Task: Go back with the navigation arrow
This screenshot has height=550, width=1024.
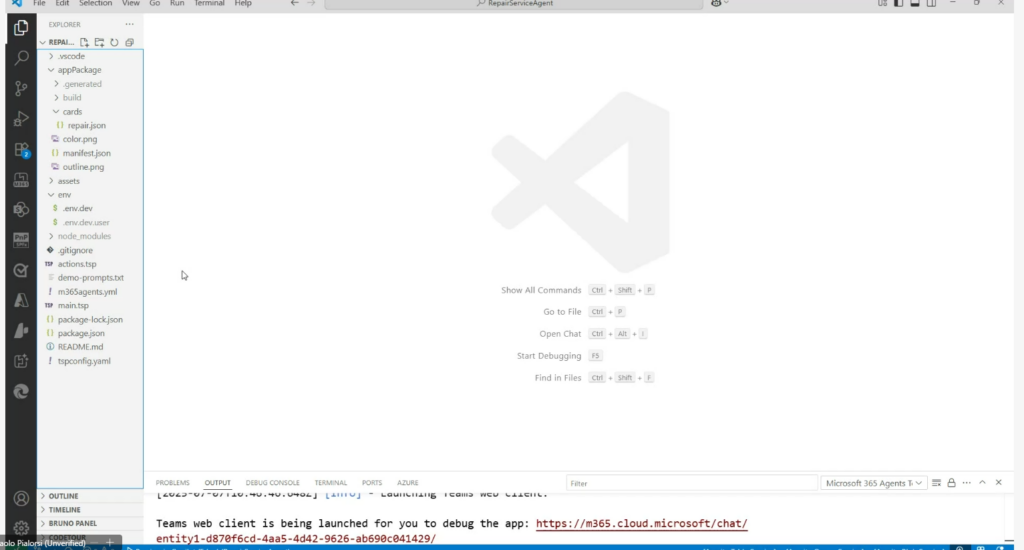Action: click(x=295, y=3)
